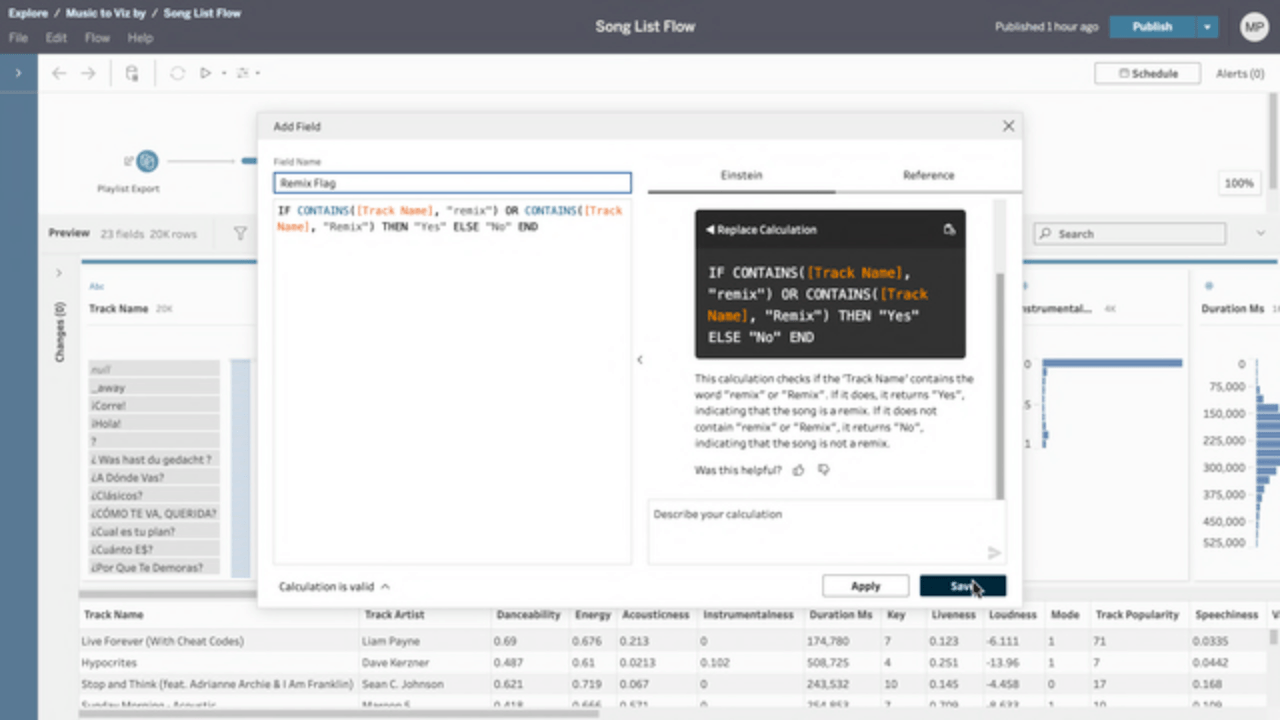Apply the Remix Flag calculation
This screenshot has width=1280, height=720.
point(865,586)
